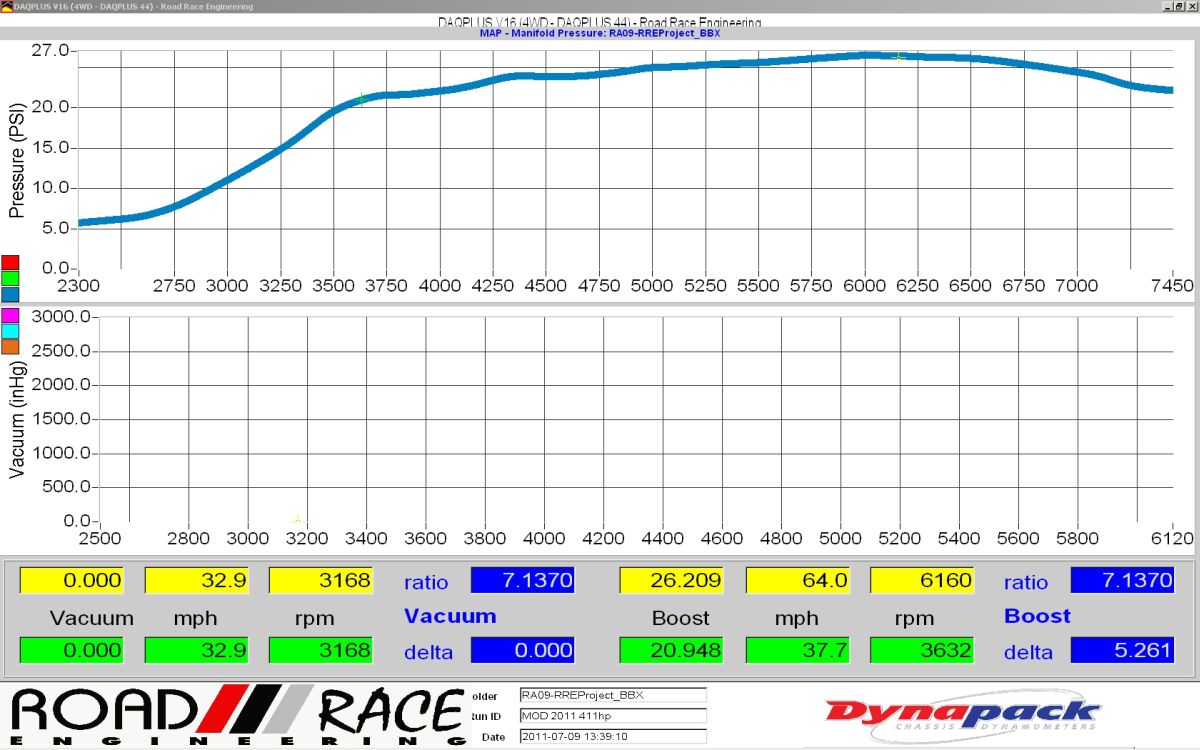Click the Road Race Engineering logo
The height and width of the screenshot is (750, 1200).
pos(237,717)
